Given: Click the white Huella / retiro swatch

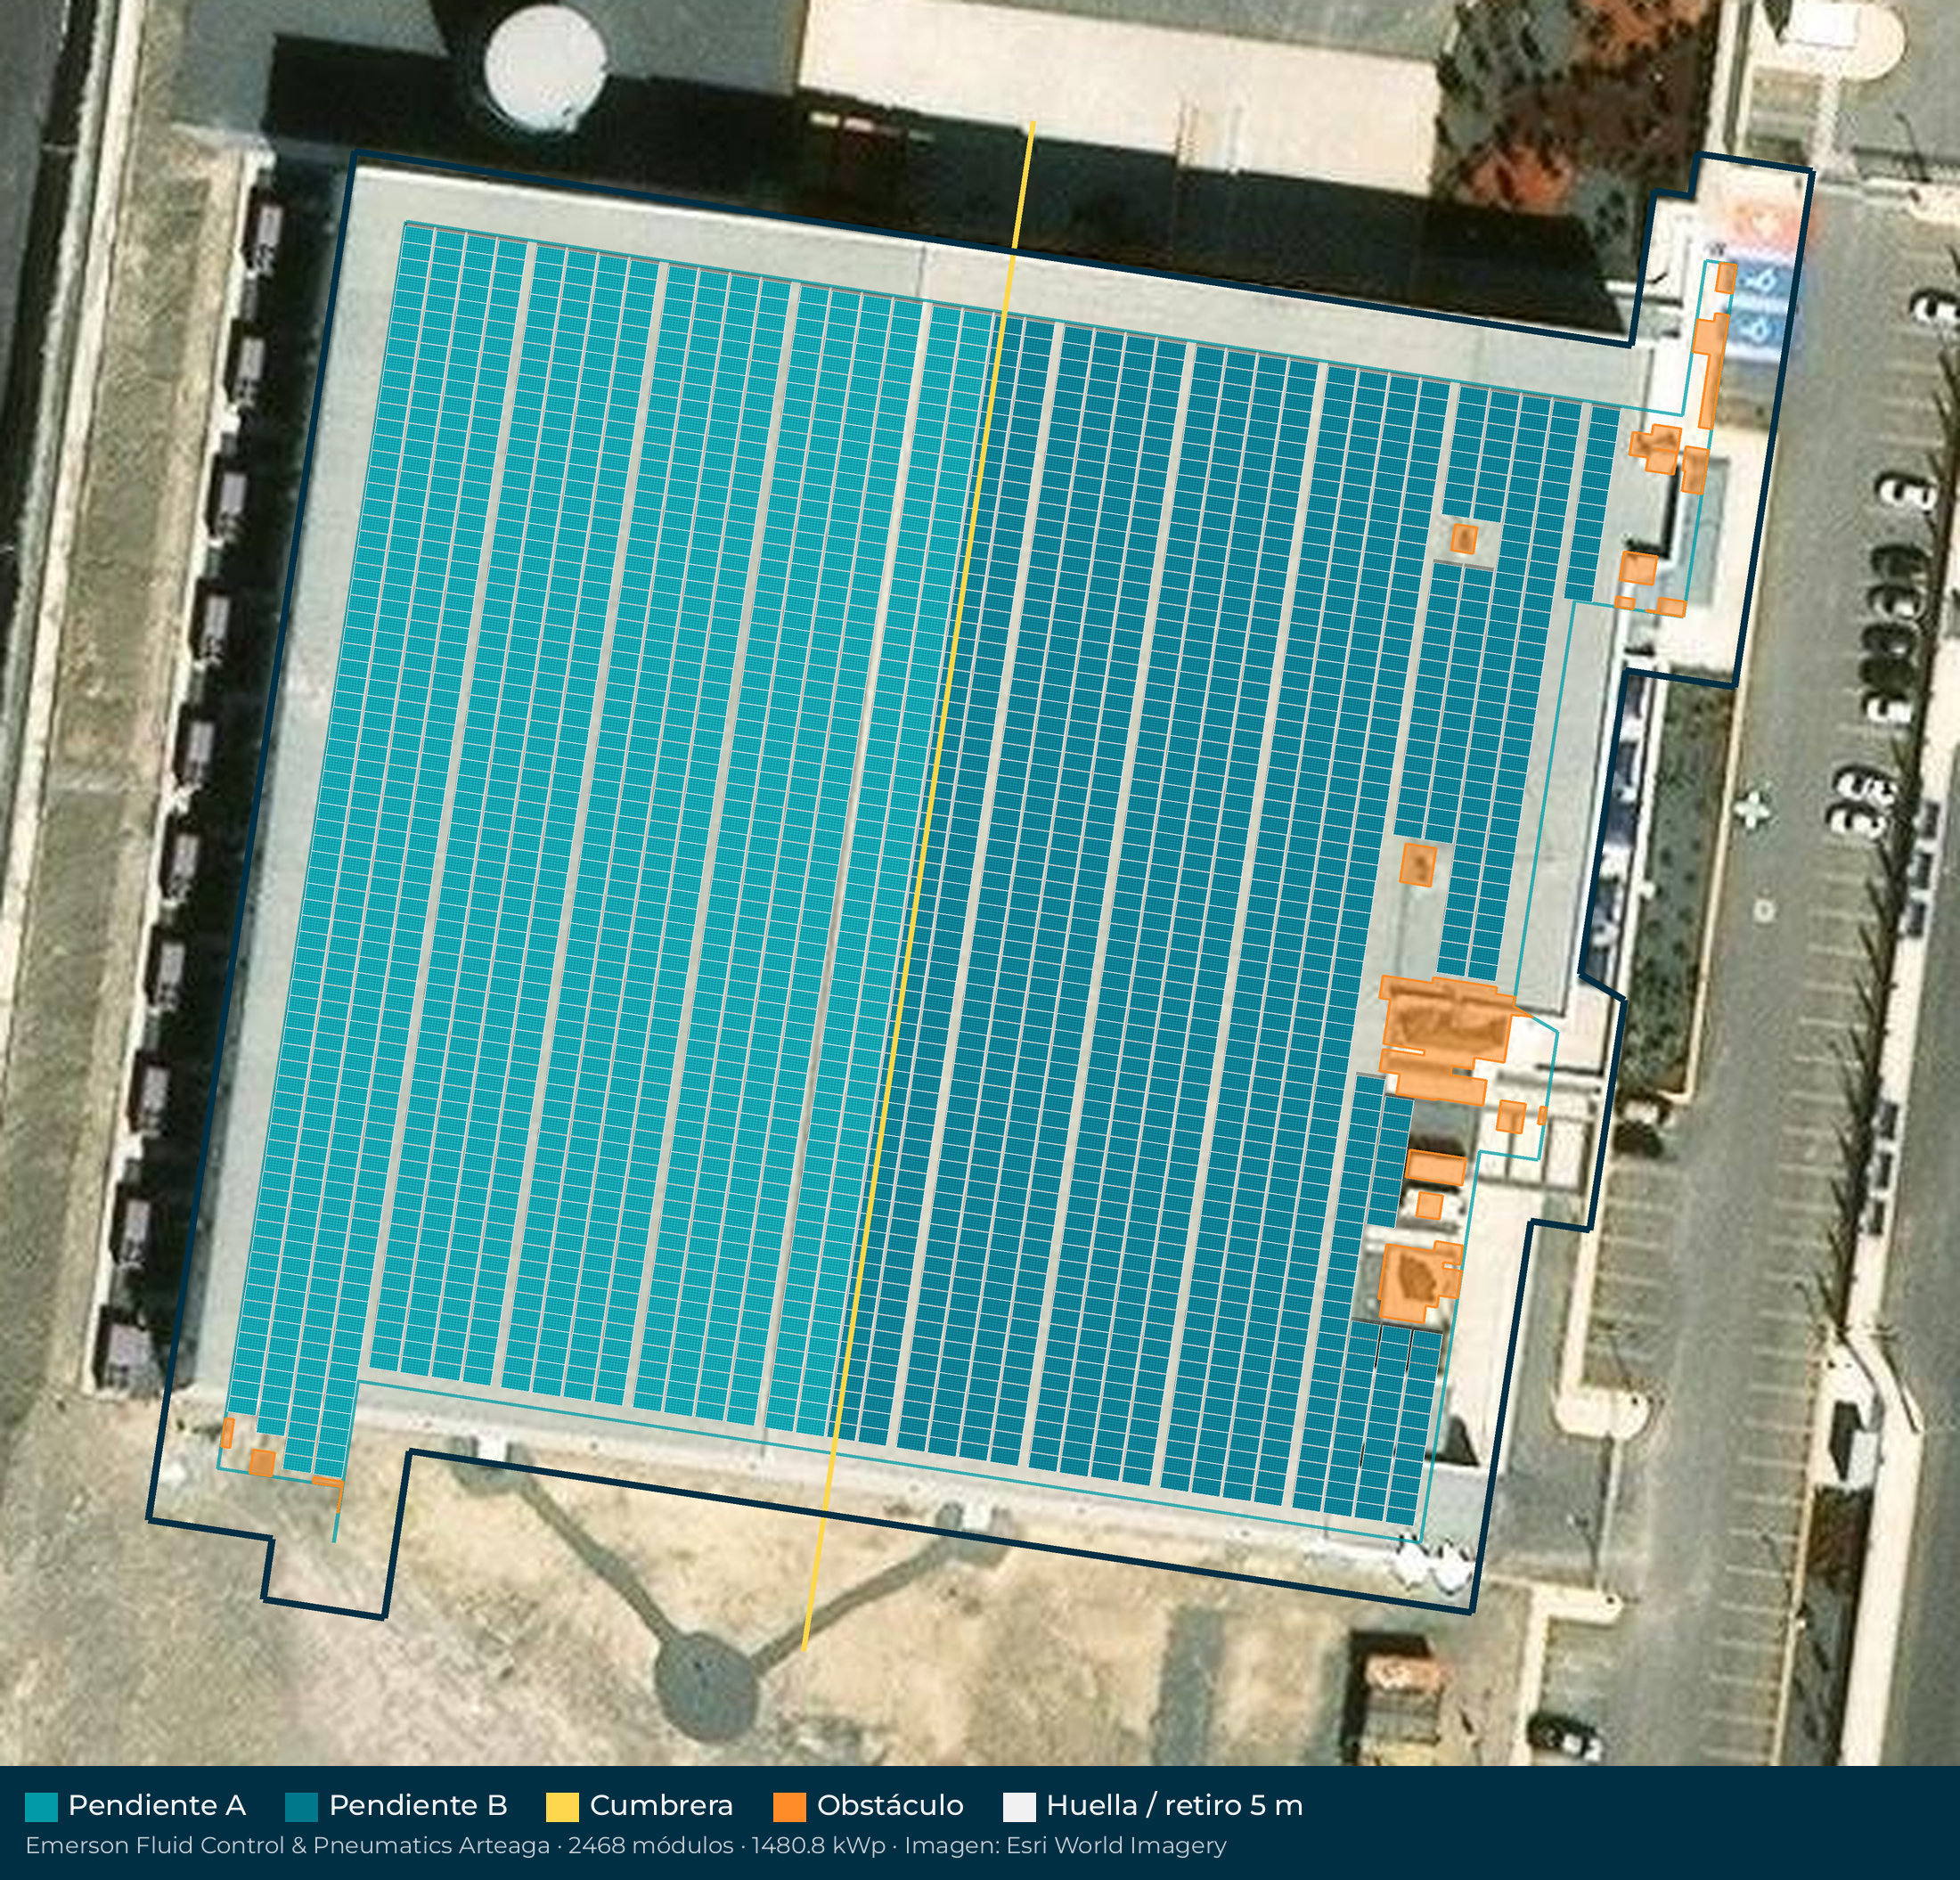Looking at the screenshot, I should pos(1019,1807).
